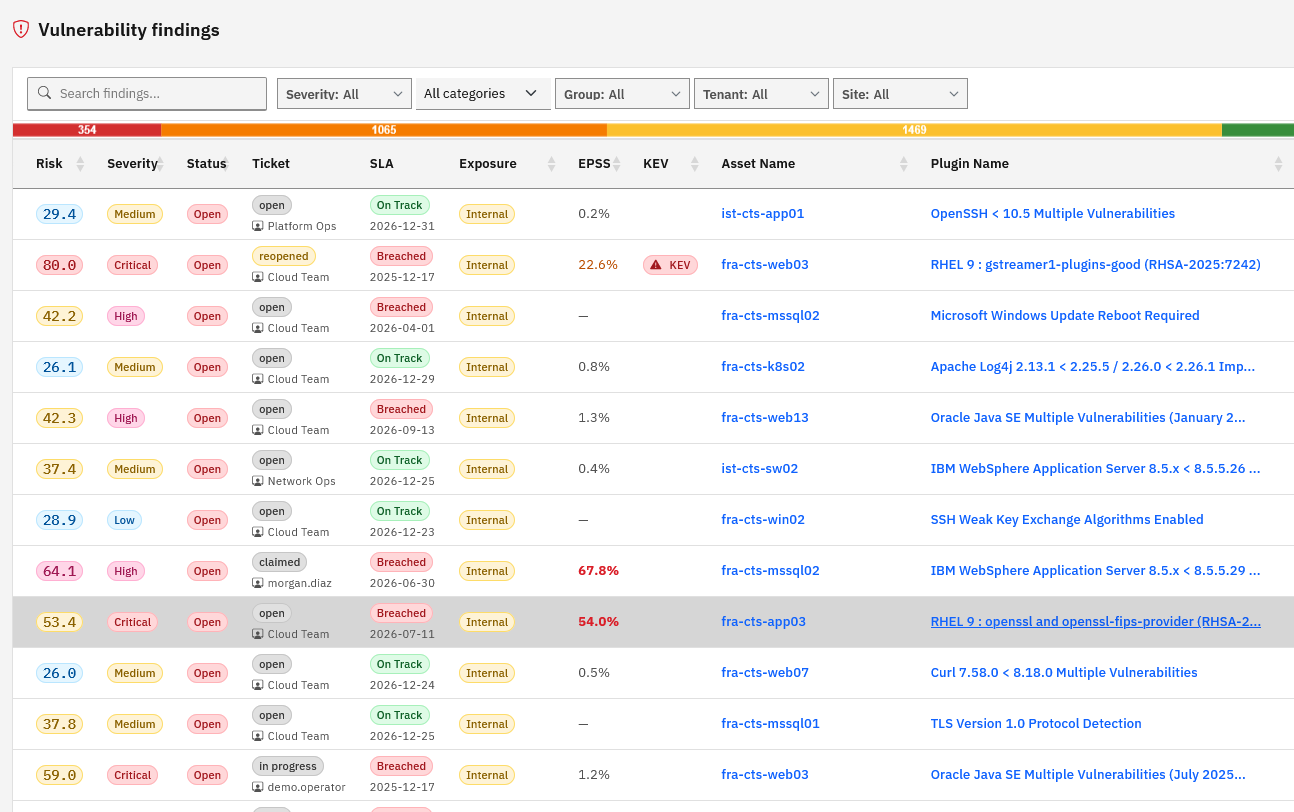Click the team icon beside Platform Ops

258,227
